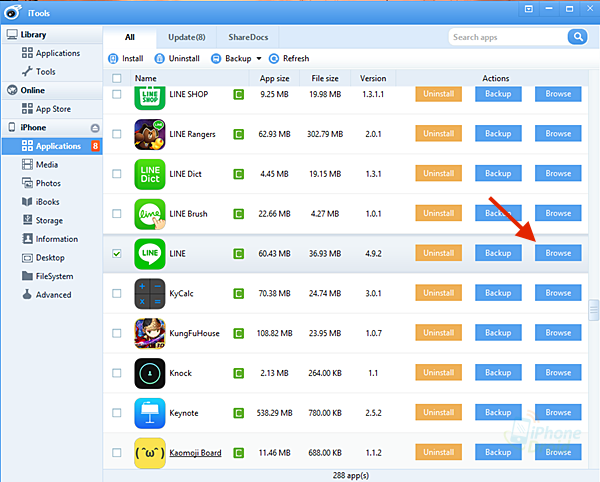Viewport: 600px width, 482px height.
Task: Click the Search apps field
Action: 508,37
